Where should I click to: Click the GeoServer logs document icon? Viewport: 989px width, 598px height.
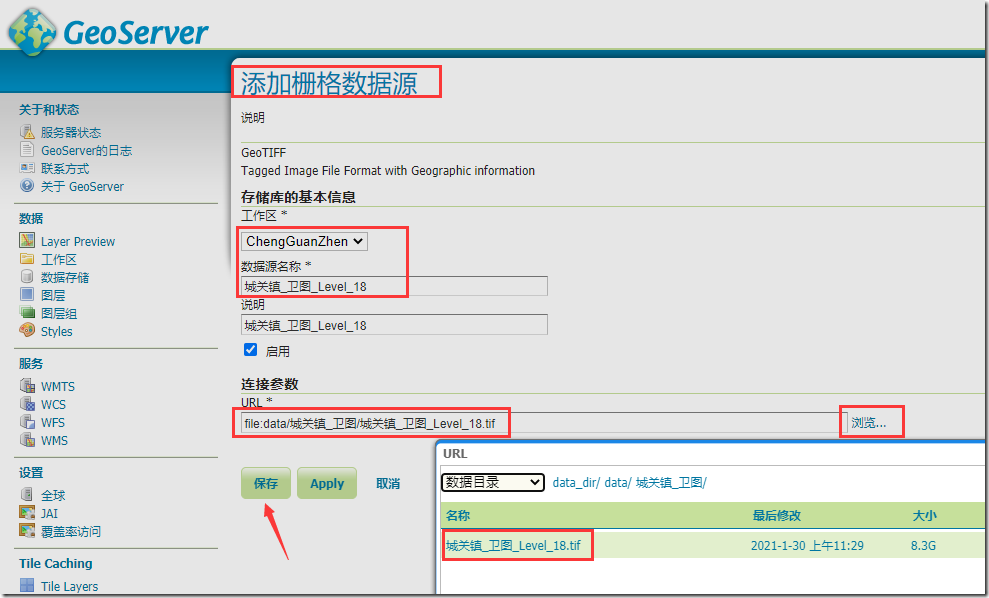[x=27, y=150]
